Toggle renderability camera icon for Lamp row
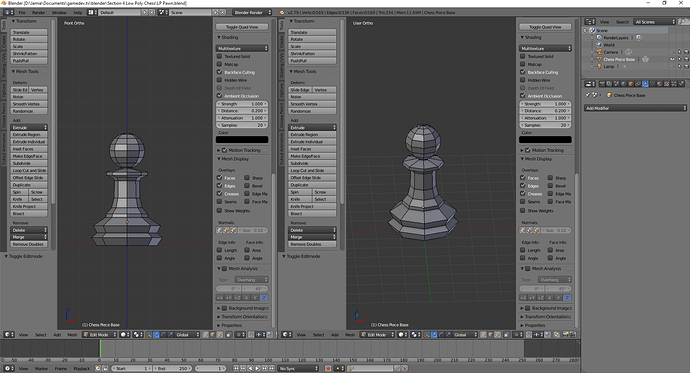 686,66
